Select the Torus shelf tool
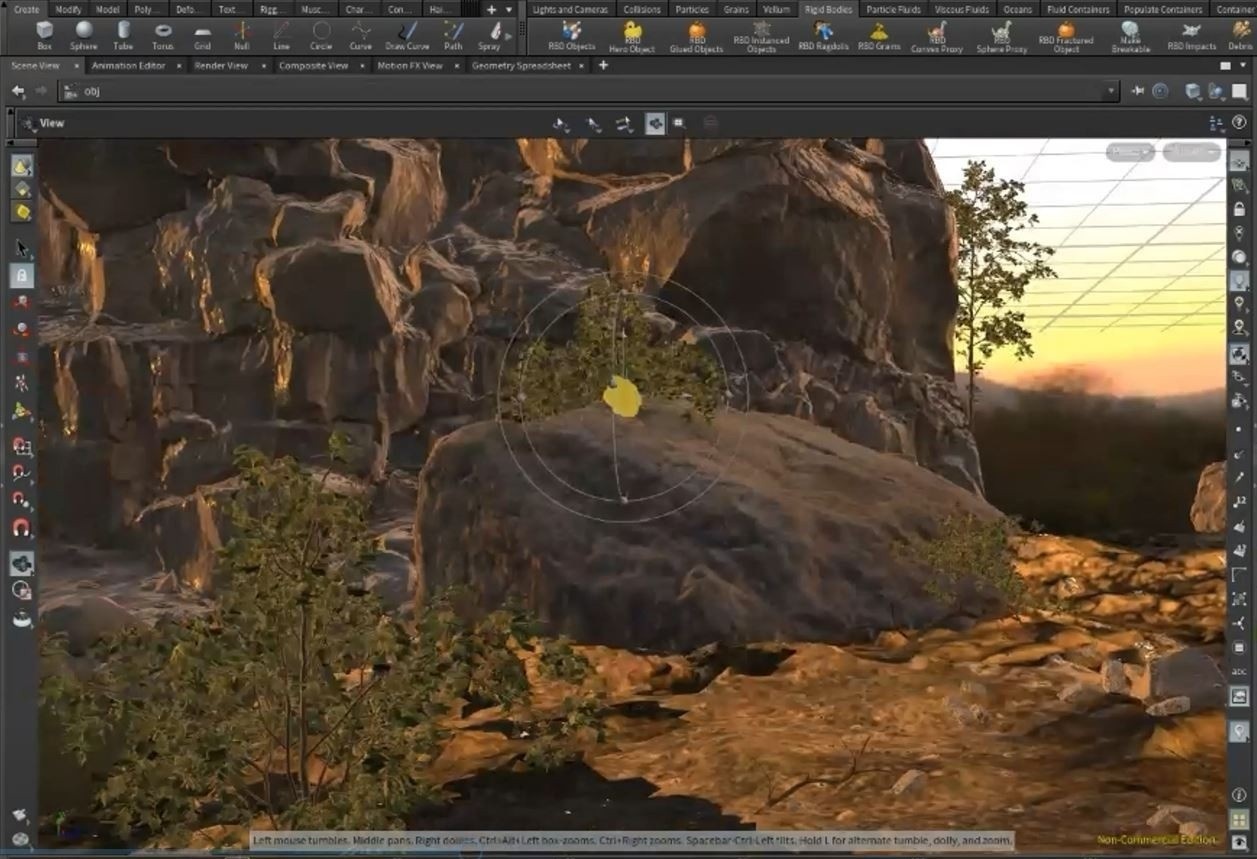This screenshot has height=859, width=1257. pos(163,35)
